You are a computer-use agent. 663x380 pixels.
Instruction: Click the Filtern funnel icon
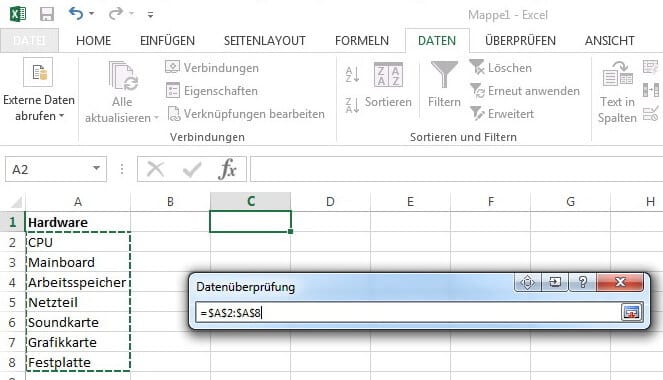click(x=444, y=74)
